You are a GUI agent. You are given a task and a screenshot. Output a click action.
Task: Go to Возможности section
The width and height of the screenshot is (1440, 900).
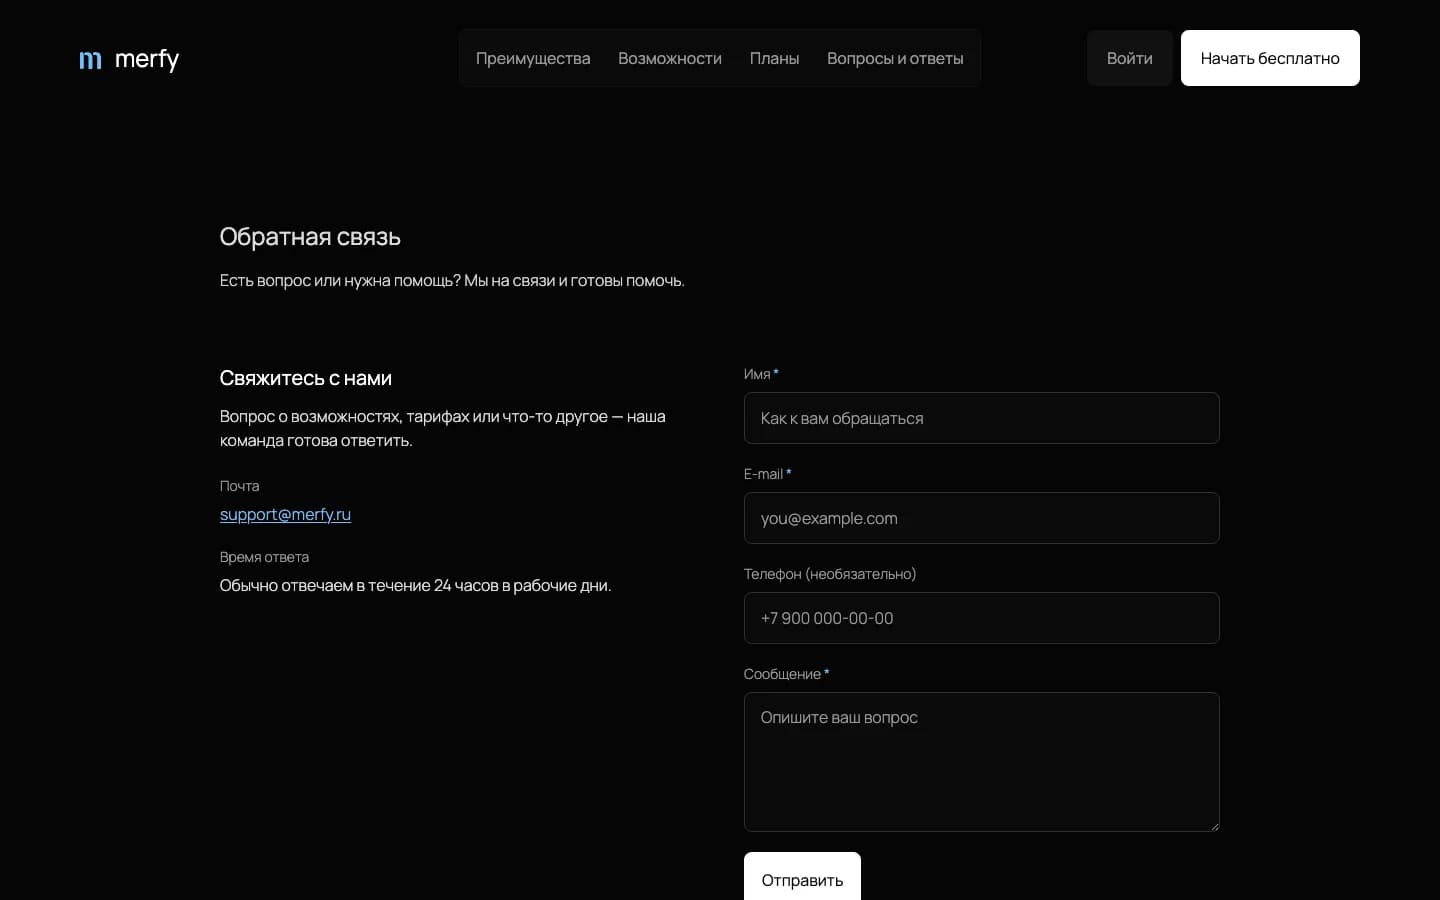point(670,58)
